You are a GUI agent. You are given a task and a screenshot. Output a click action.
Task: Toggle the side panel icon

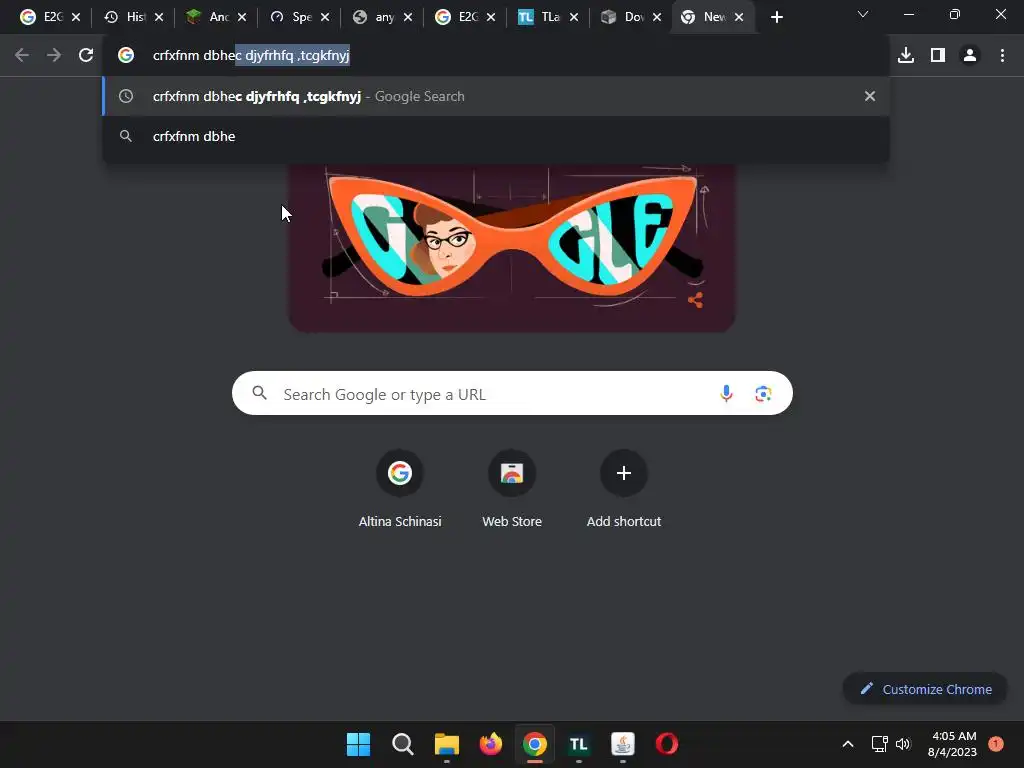[938, 56]
